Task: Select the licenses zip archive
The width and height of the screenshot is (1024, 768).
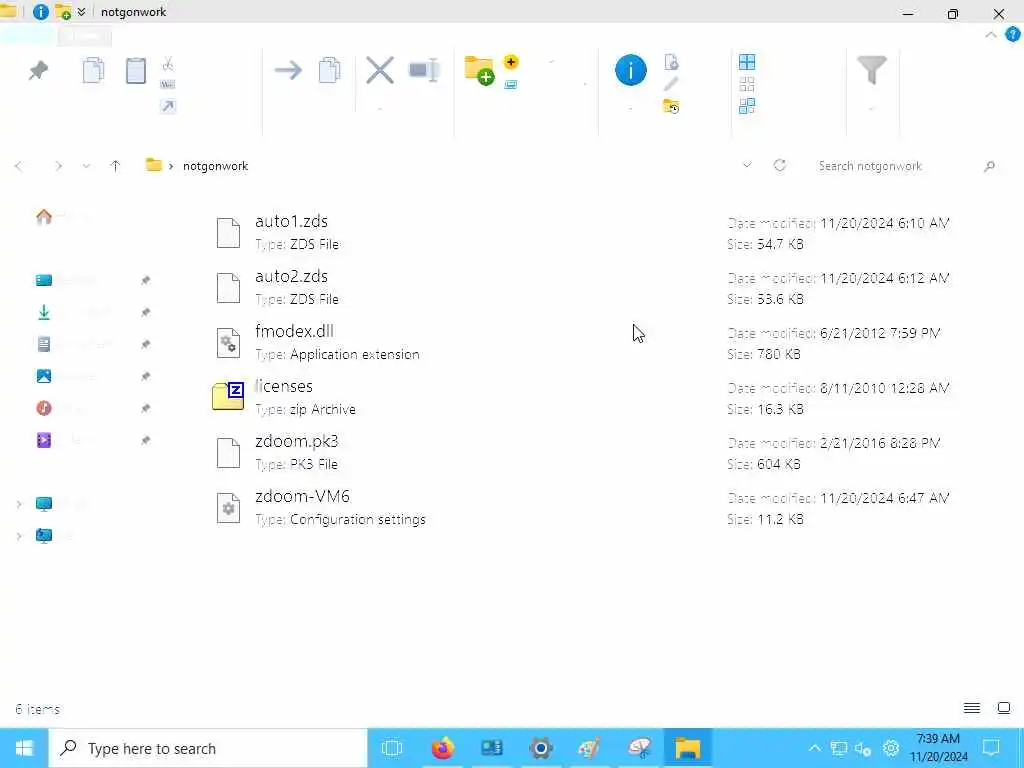Action: click(x=584, y=397)
